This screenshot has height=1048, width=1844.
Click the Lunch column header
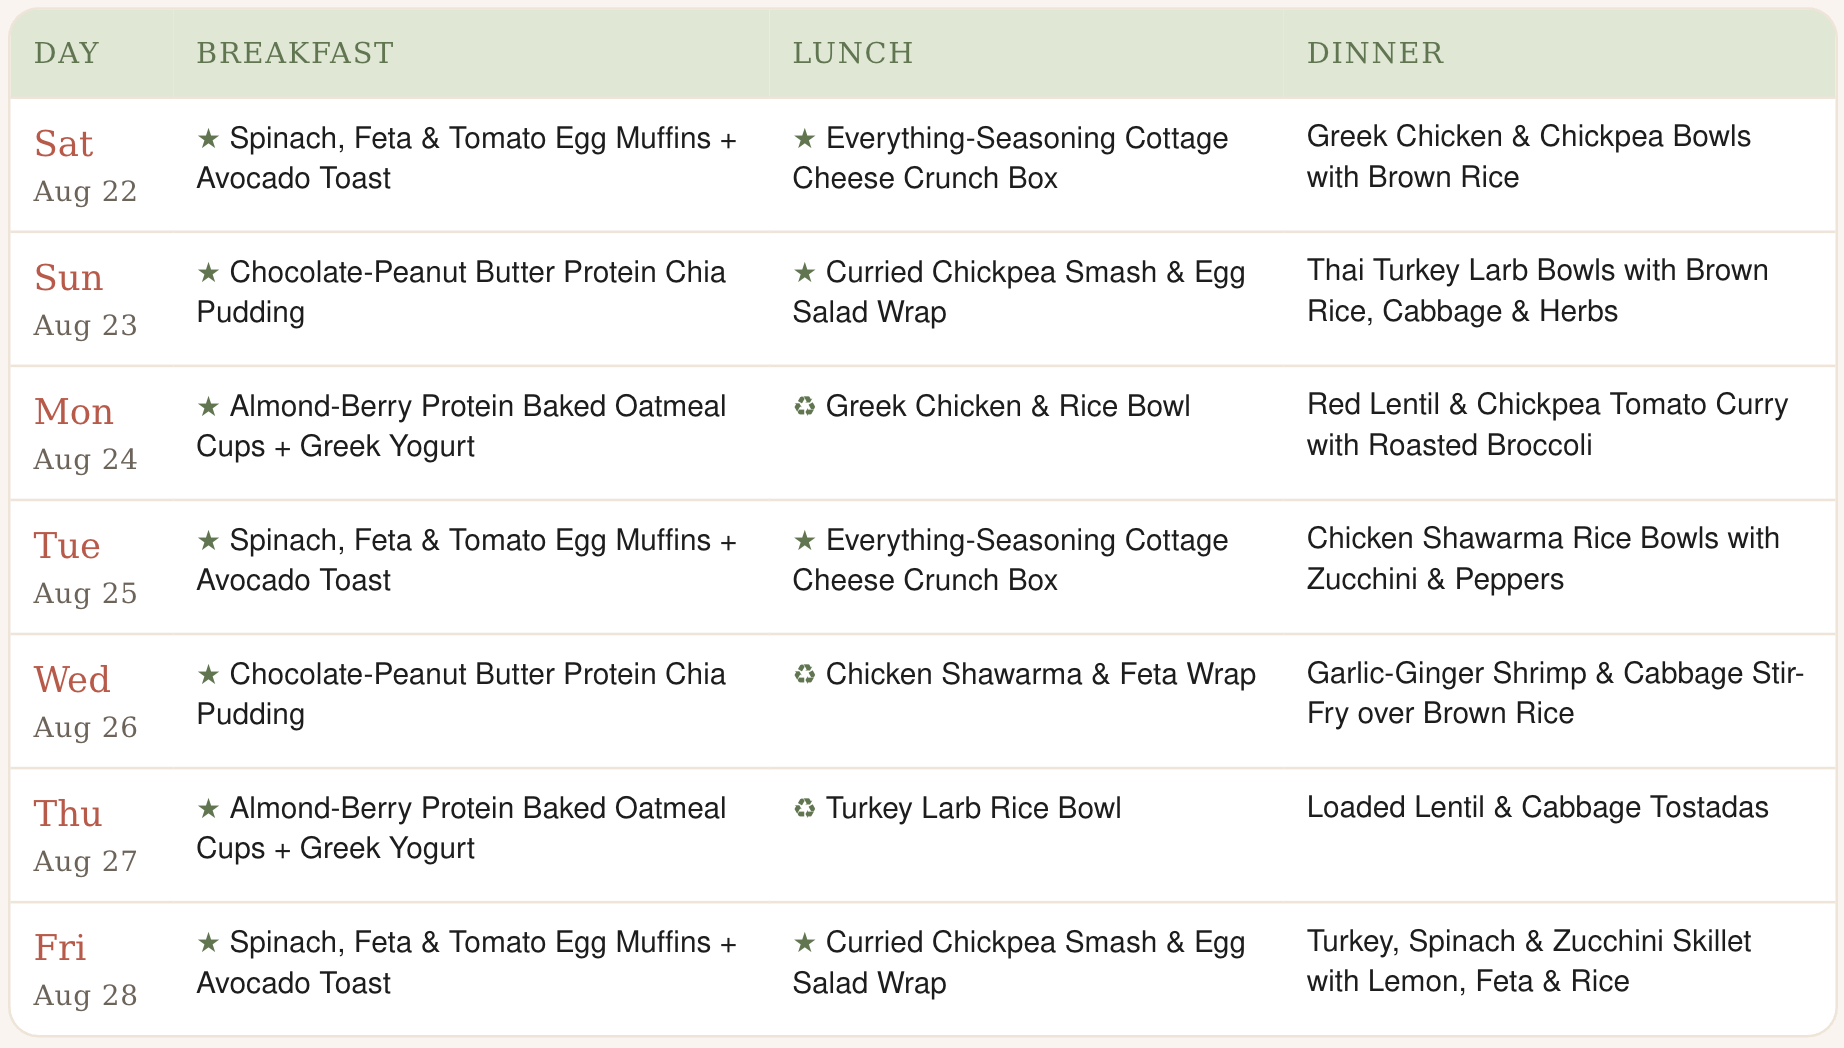pyautogui.click(x=853, y=52)
